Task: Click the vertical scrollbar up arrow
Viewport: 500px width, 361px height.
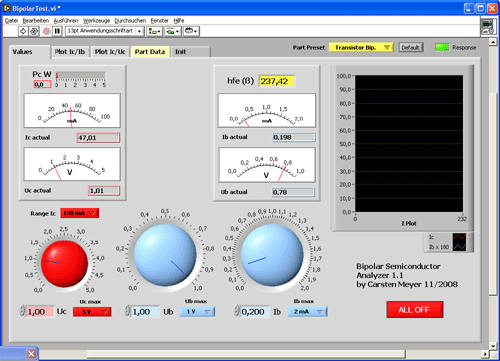Action: [x=493, y=42]
